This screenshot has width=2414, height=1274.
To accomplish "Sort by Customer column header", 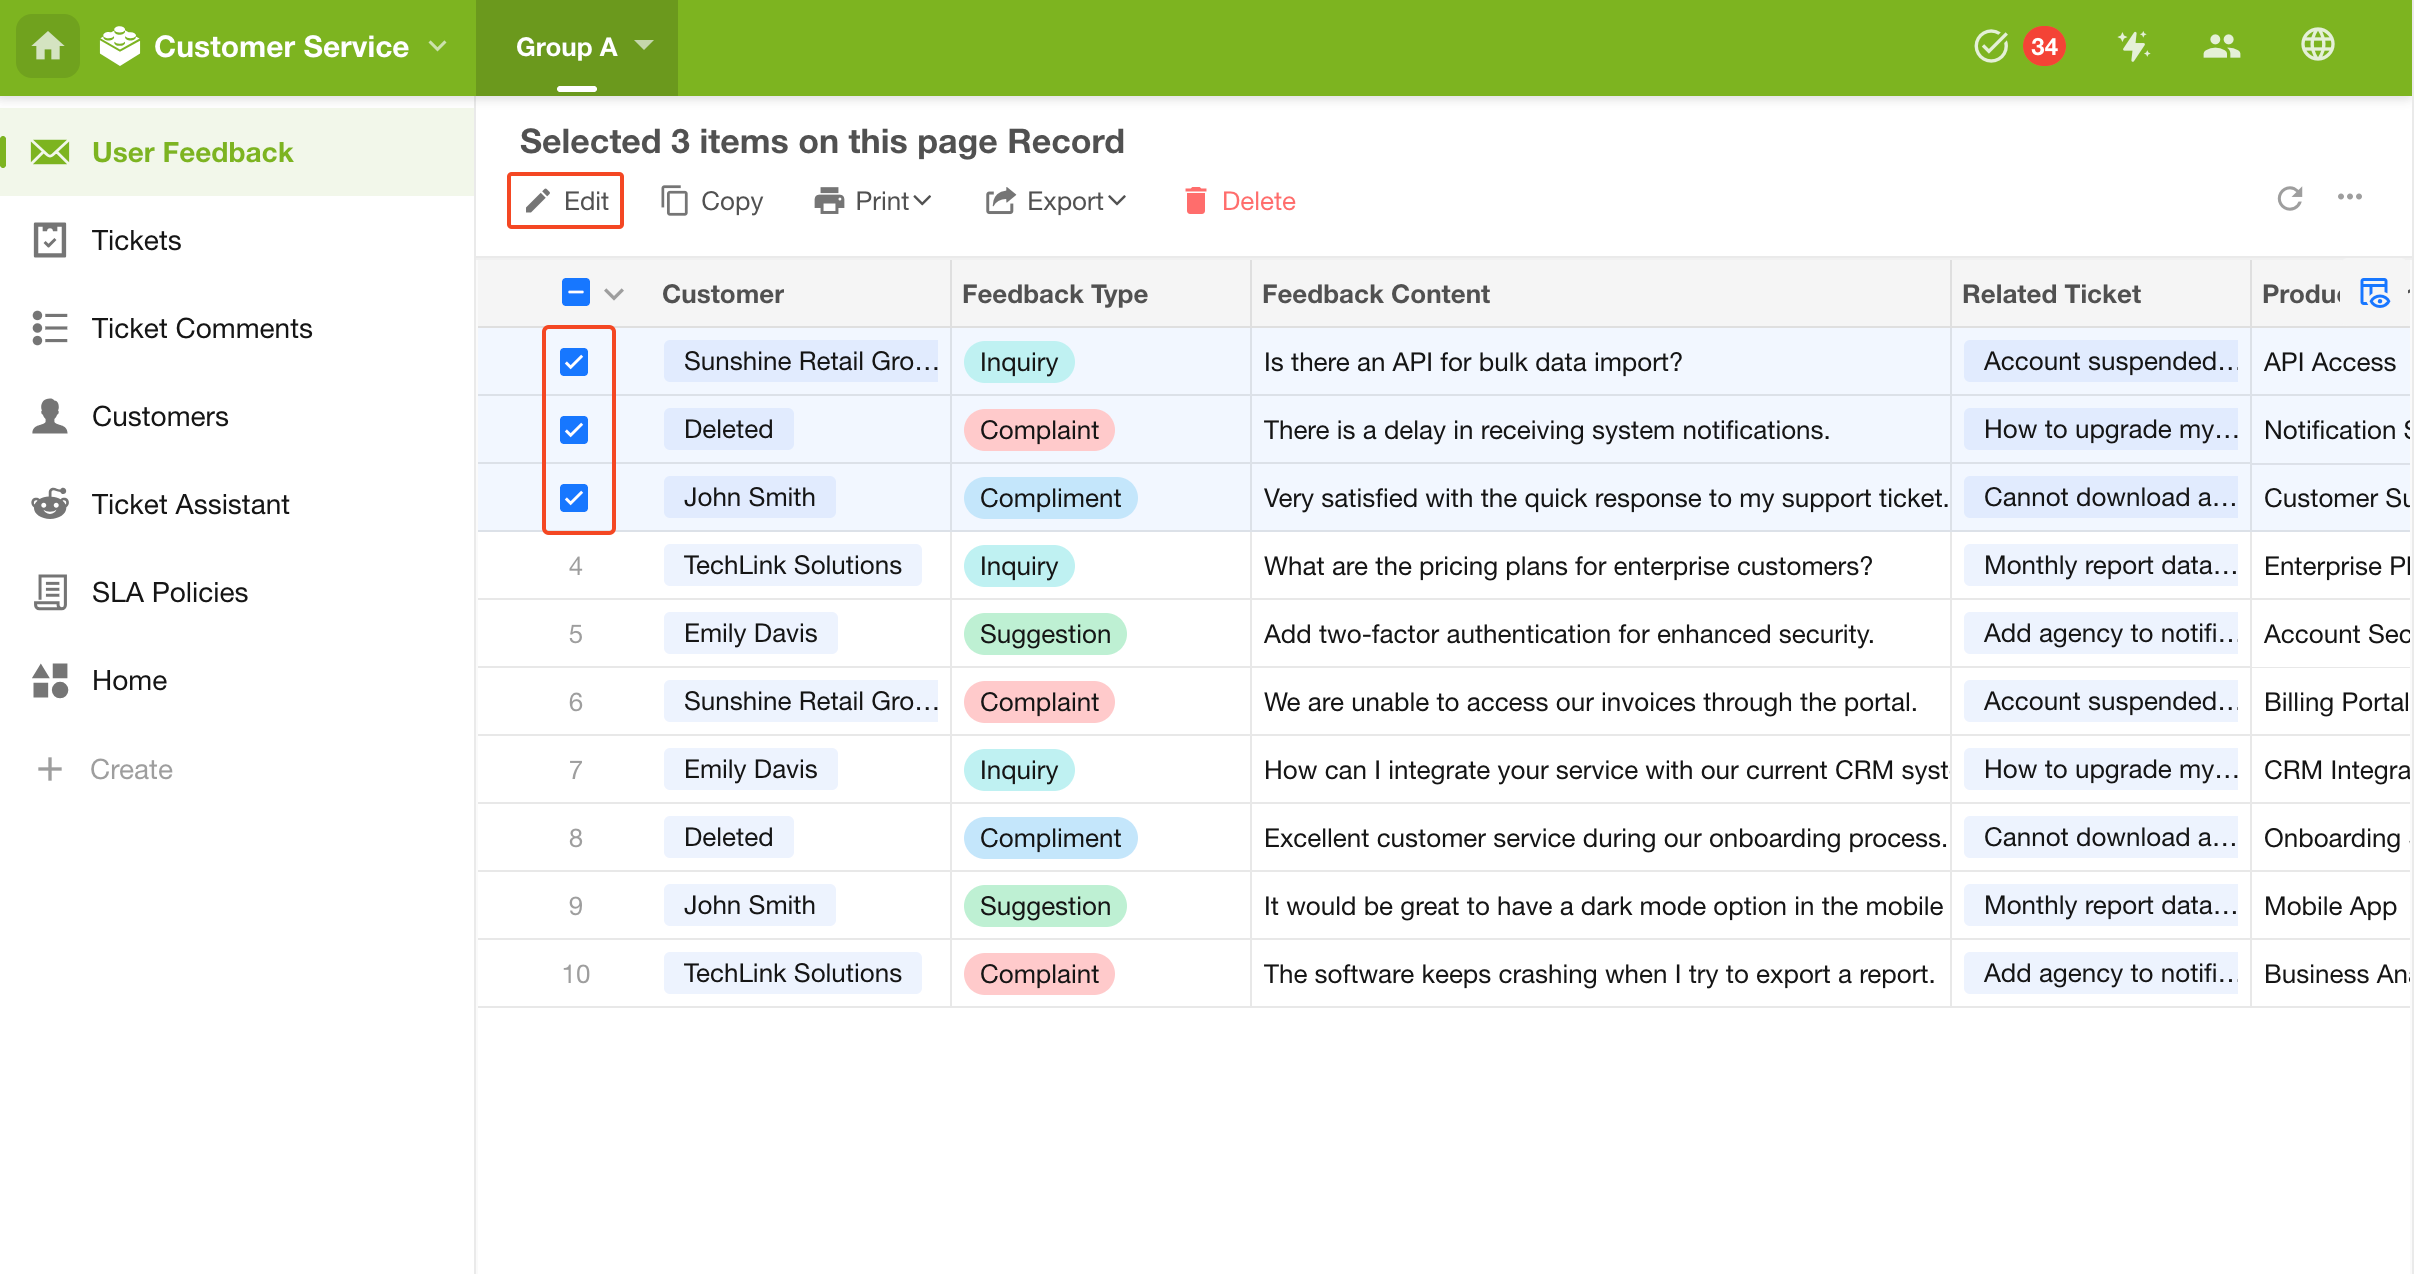I will [x=723, y=294].
